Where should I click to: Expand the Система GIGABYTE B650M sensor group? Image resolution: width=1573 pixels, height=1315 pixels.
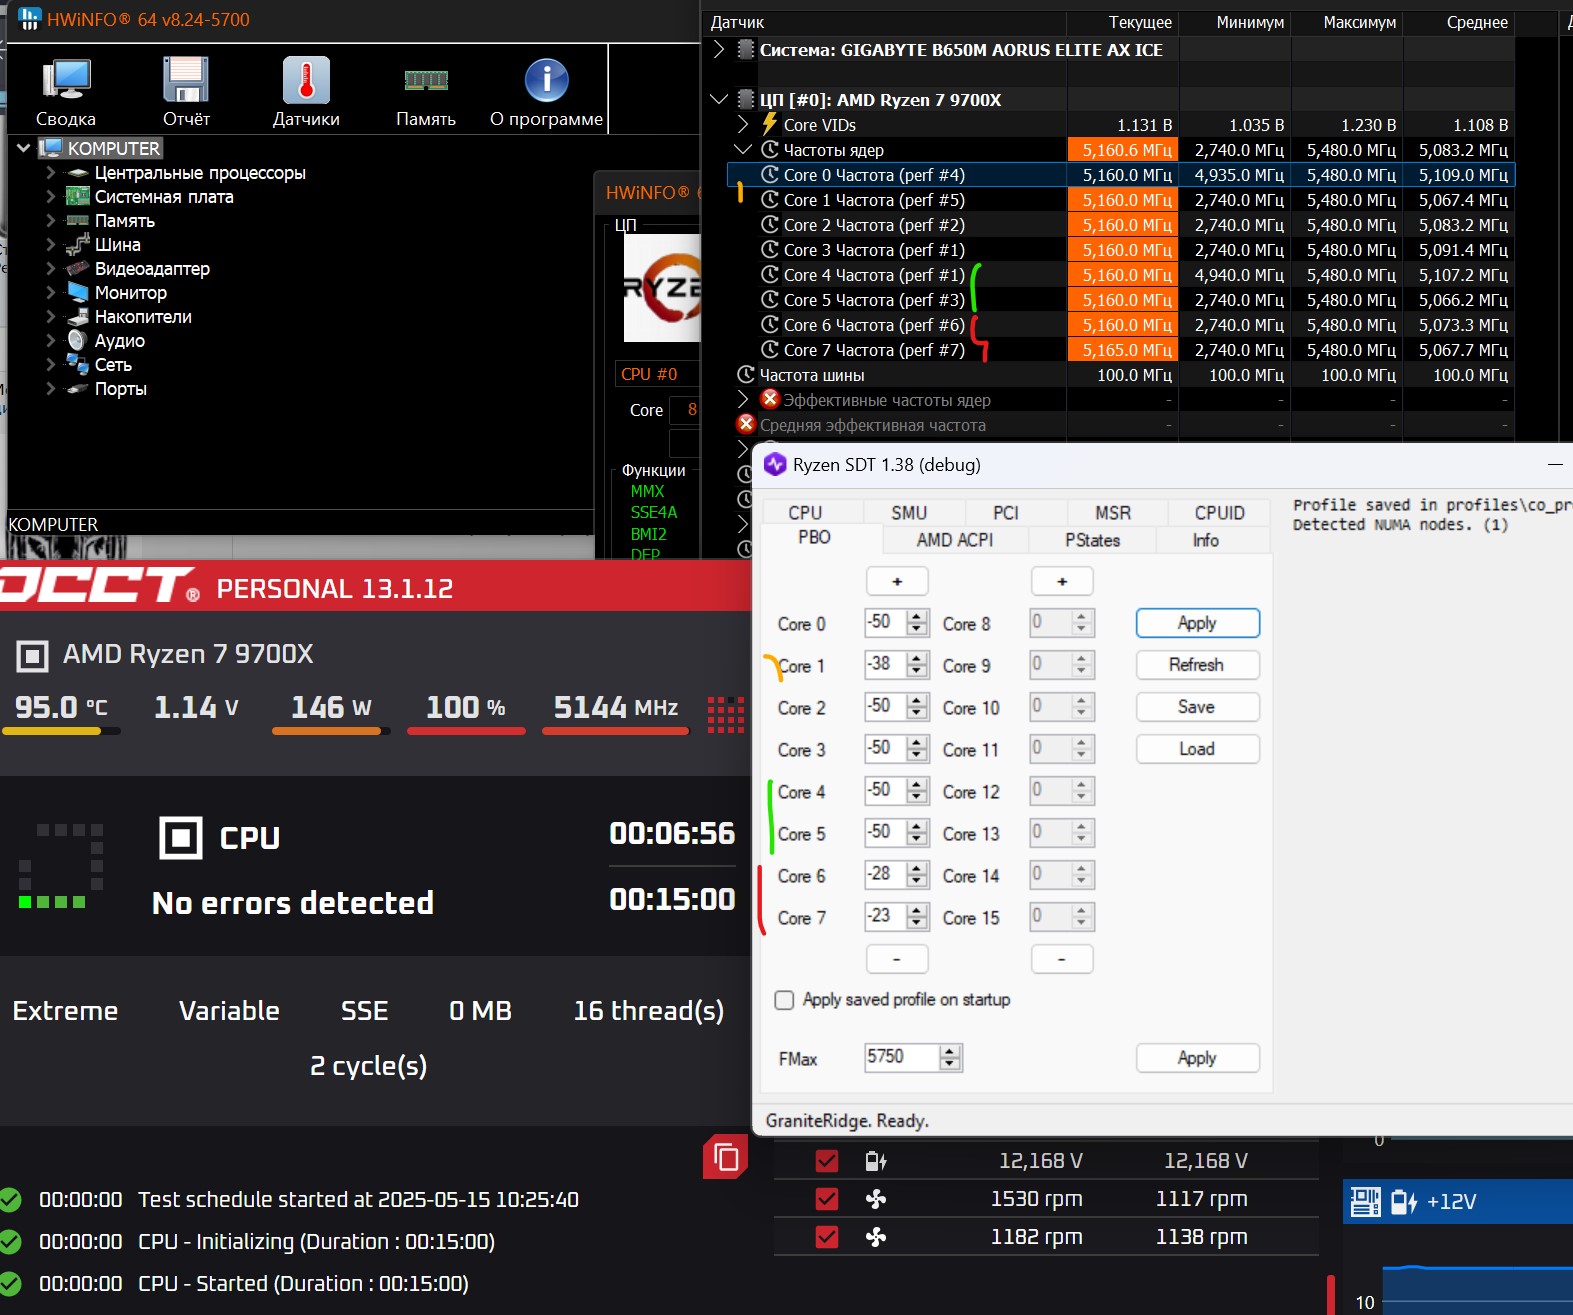[719, 49]
